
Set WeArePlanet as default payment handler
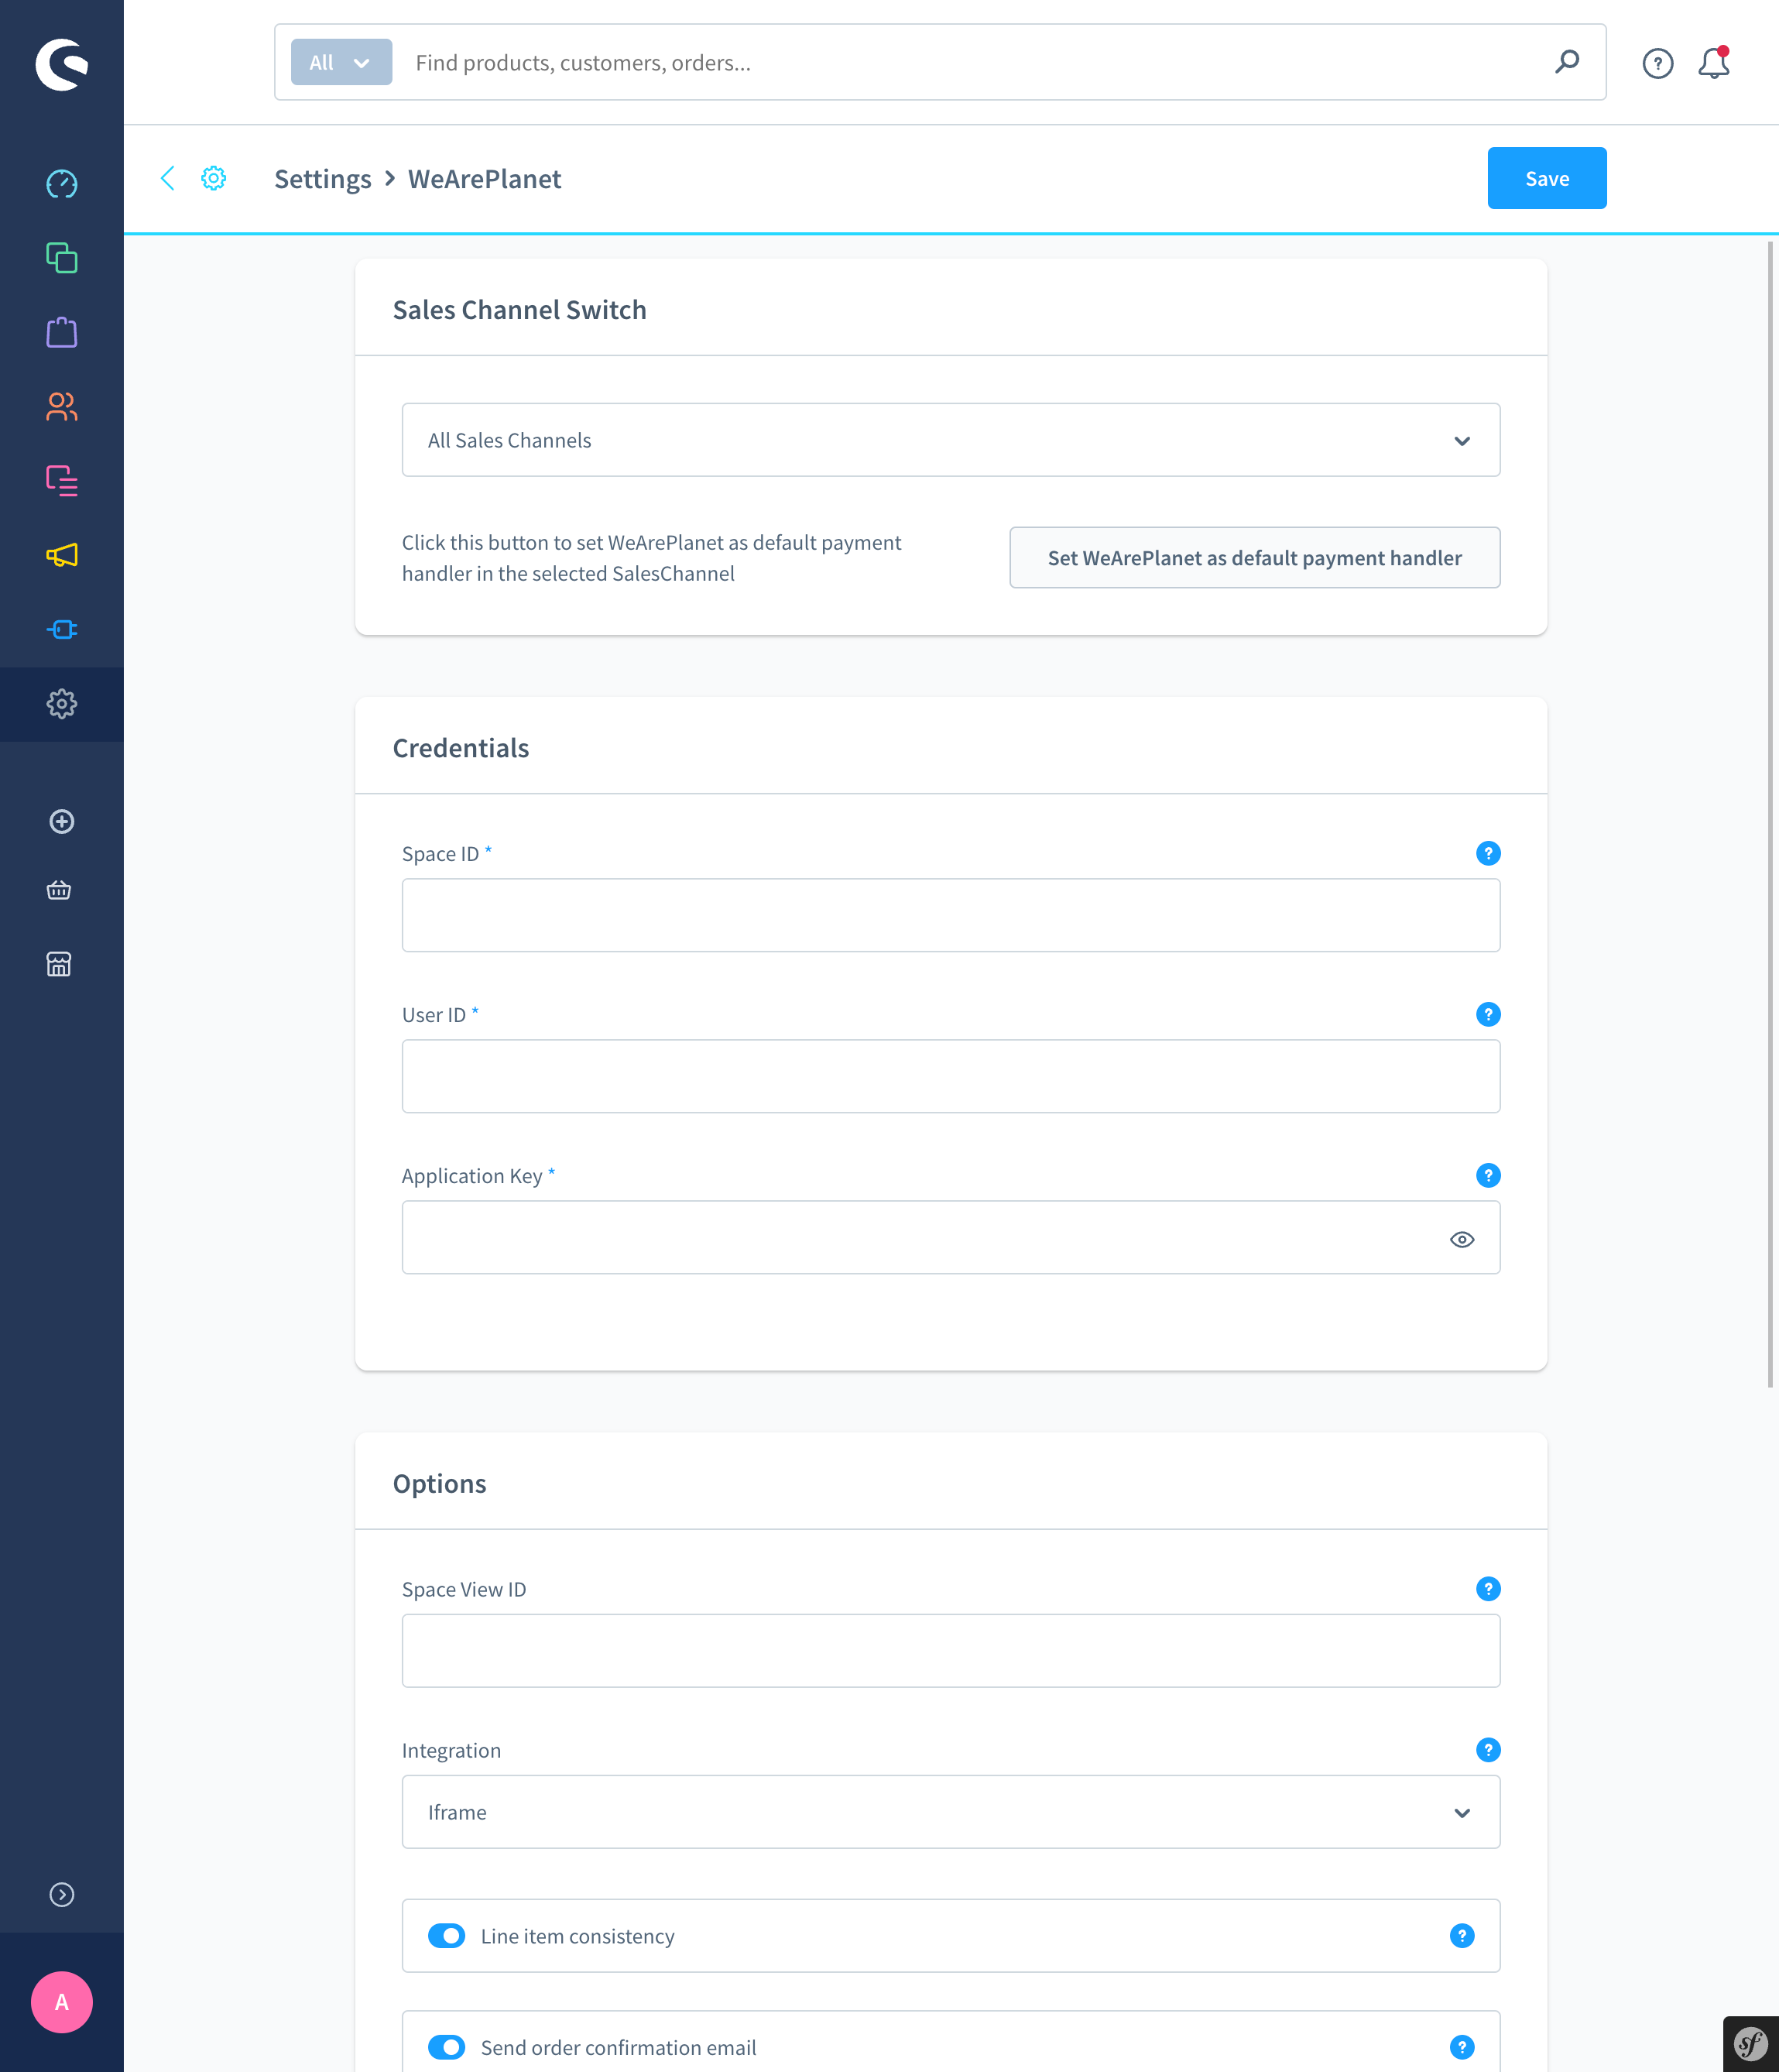click(1254, 558)
